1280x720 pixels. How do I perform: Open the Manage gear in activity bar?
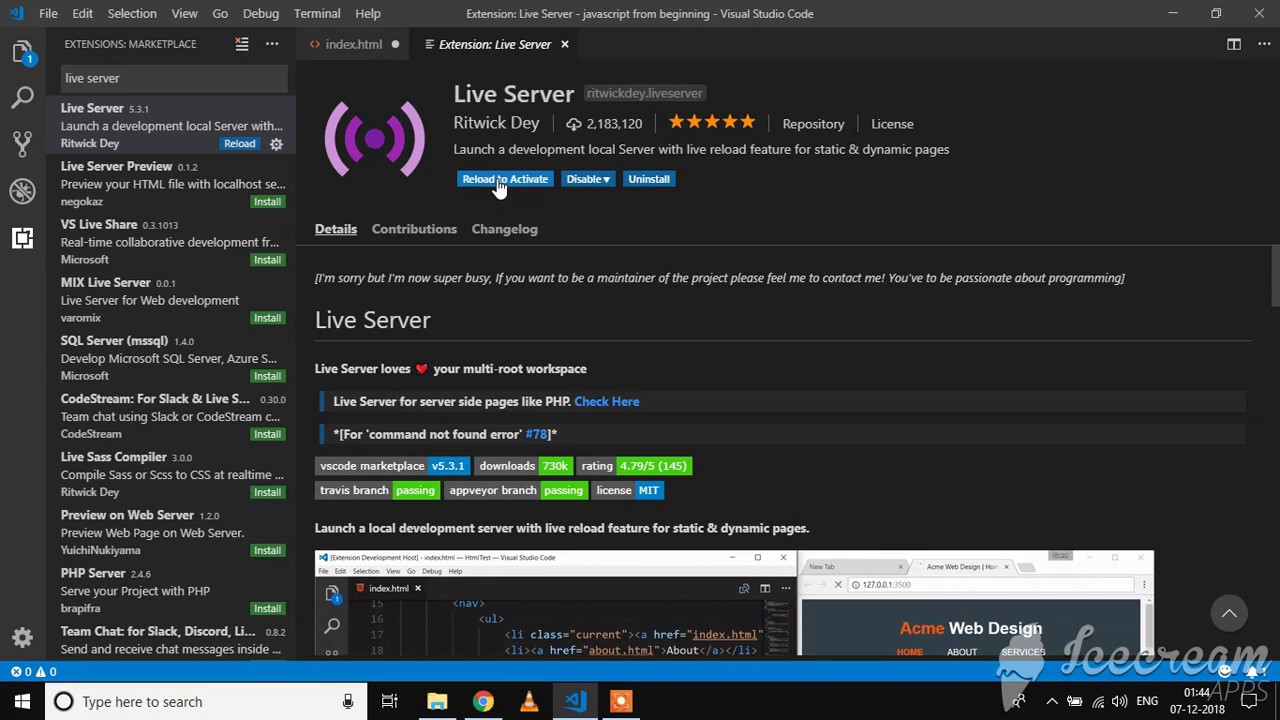22,637
